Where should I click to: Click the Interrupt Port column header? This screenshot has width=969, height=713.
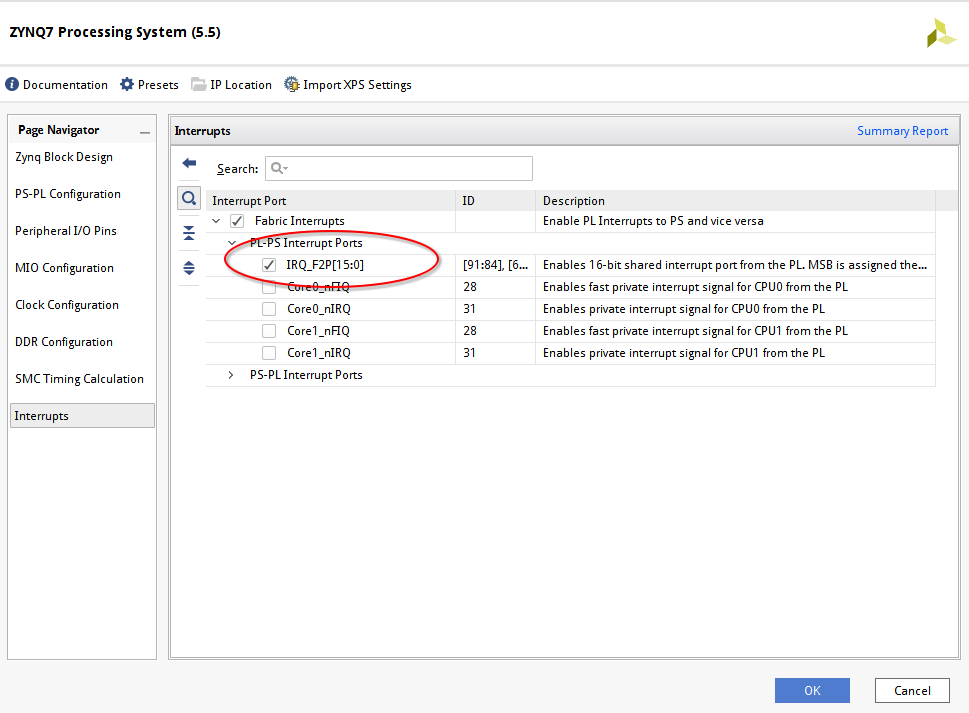(x=331, y=201)
